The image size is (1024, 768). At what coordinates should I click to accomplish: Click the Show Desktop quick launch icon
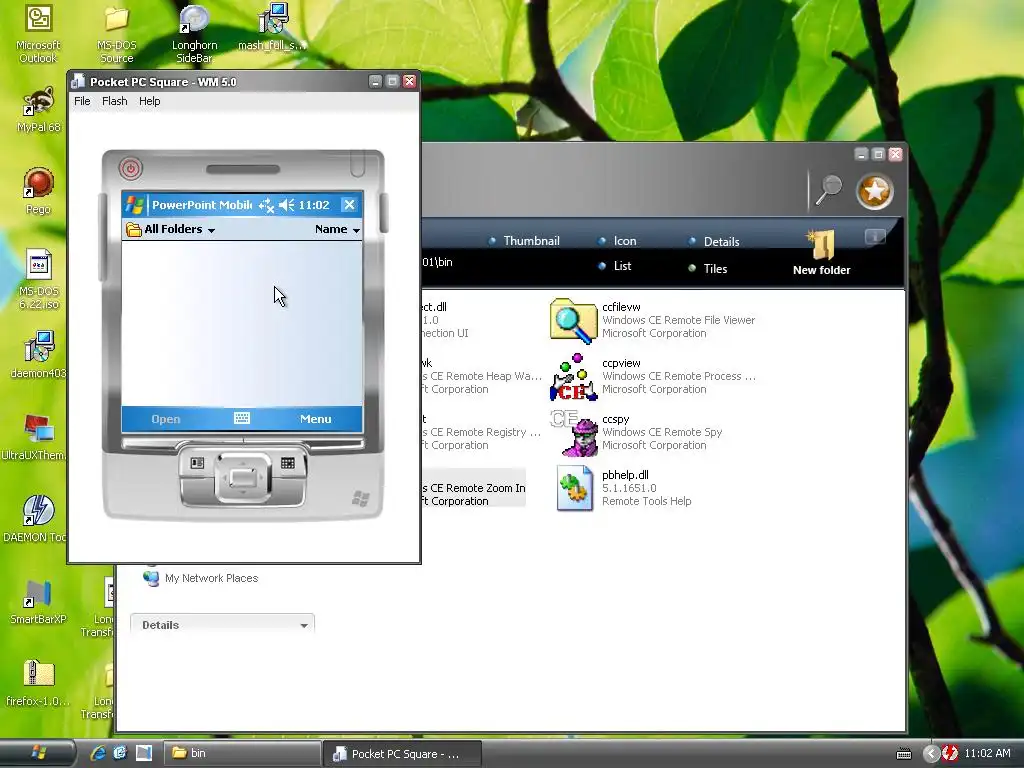point(144,753)
